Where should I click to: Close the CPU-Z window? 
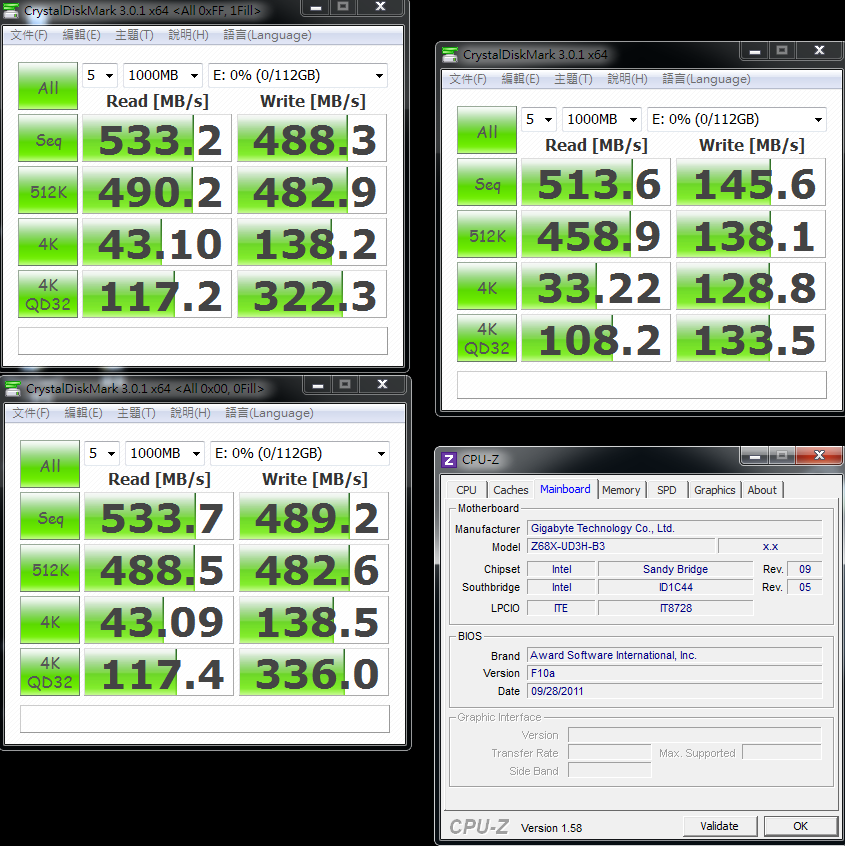[x=819, y=455]
